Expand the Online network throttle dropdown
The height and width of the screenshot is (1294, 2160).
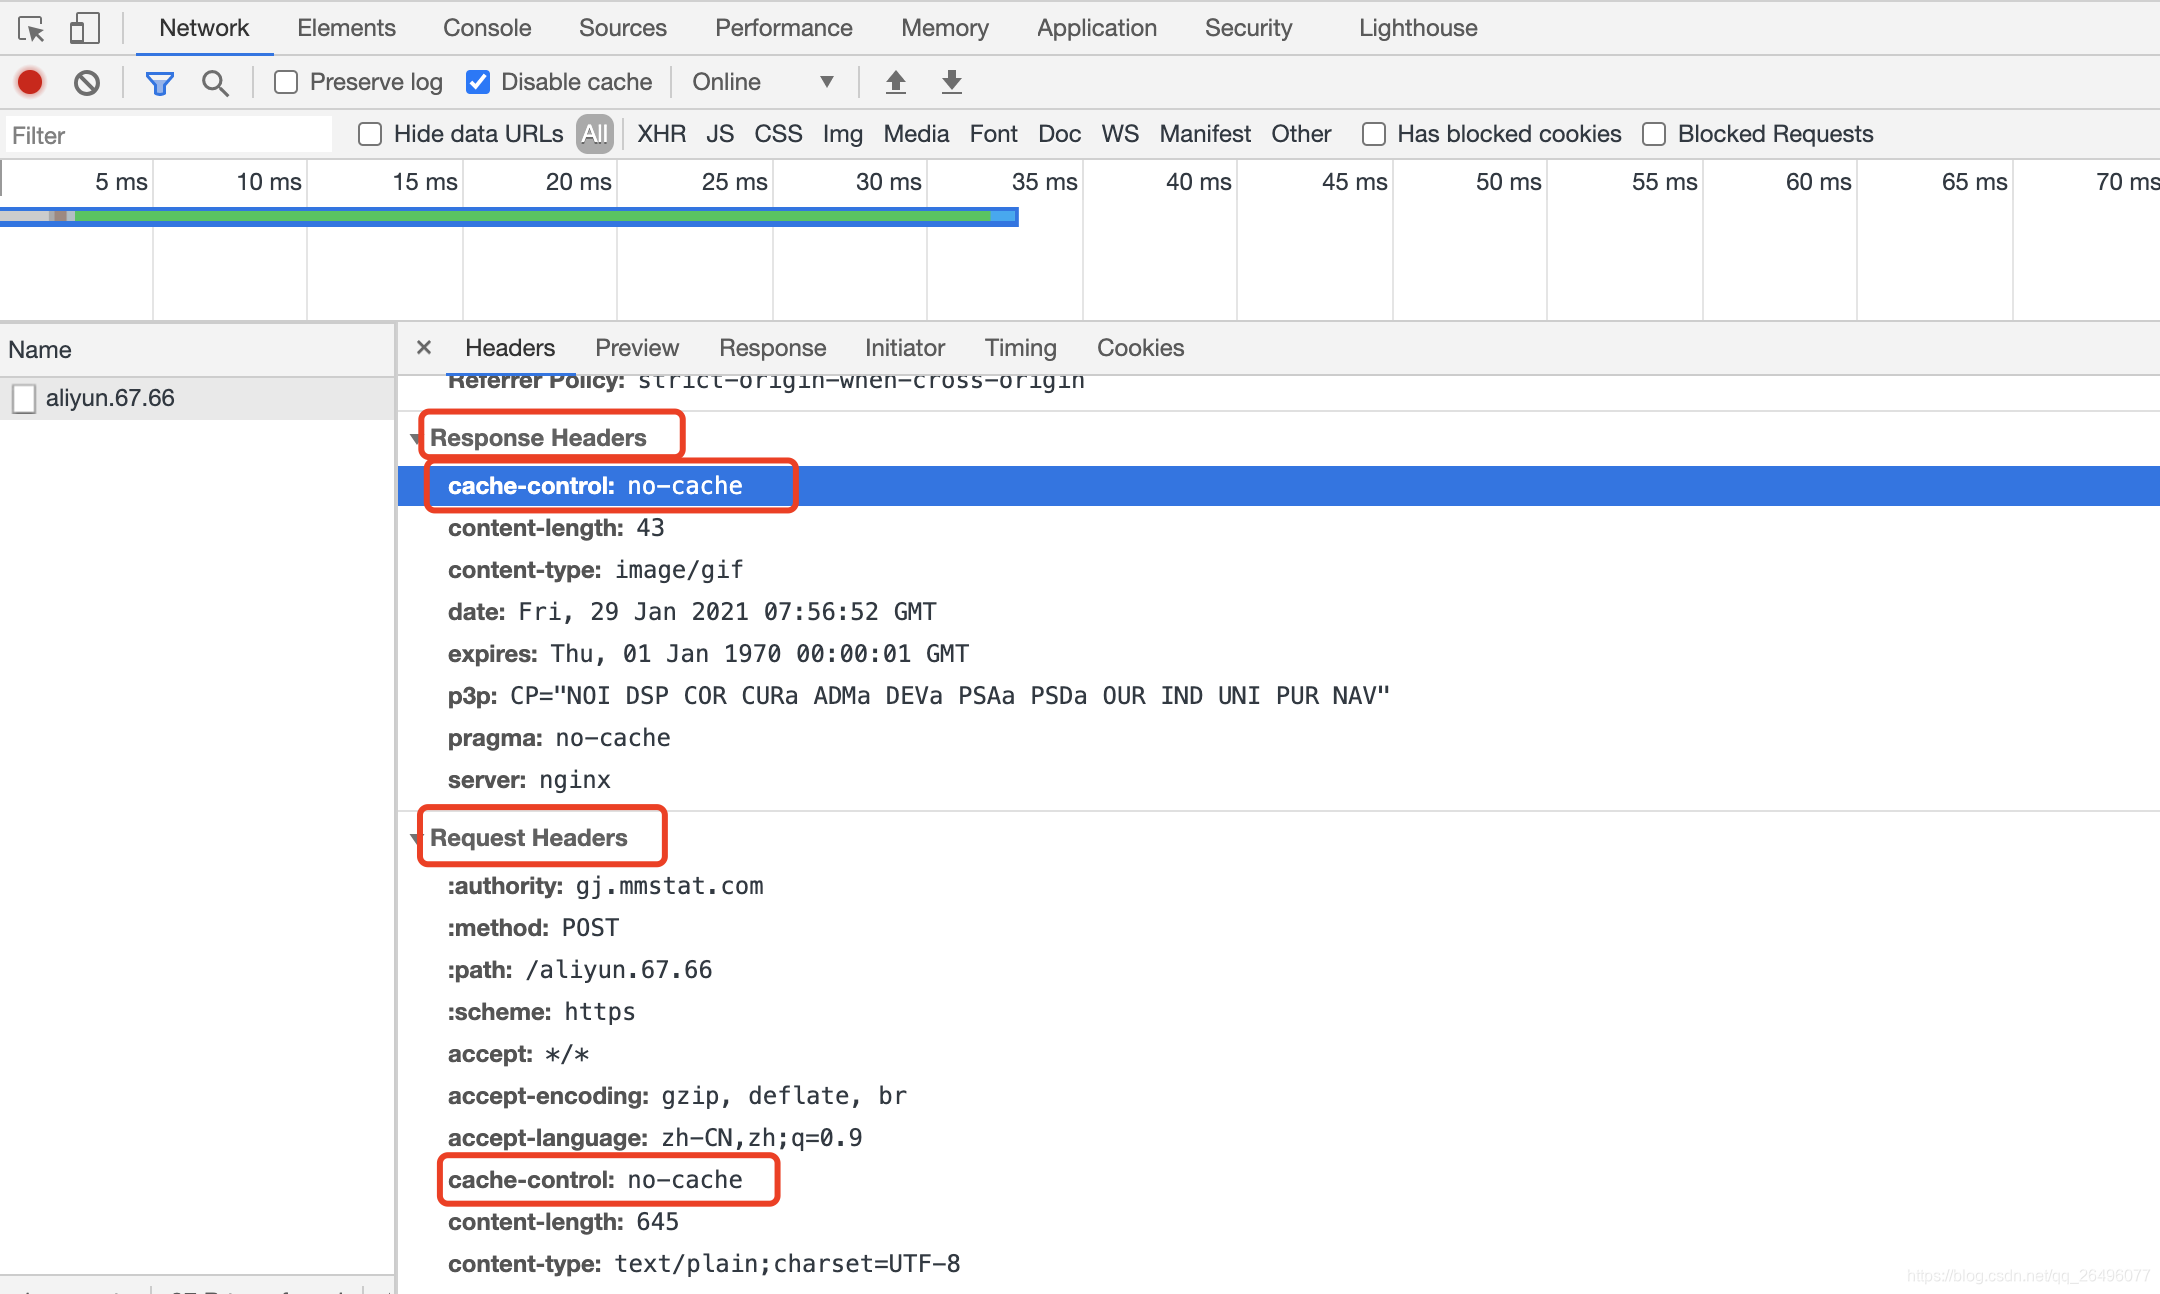(x=827, y=82)
